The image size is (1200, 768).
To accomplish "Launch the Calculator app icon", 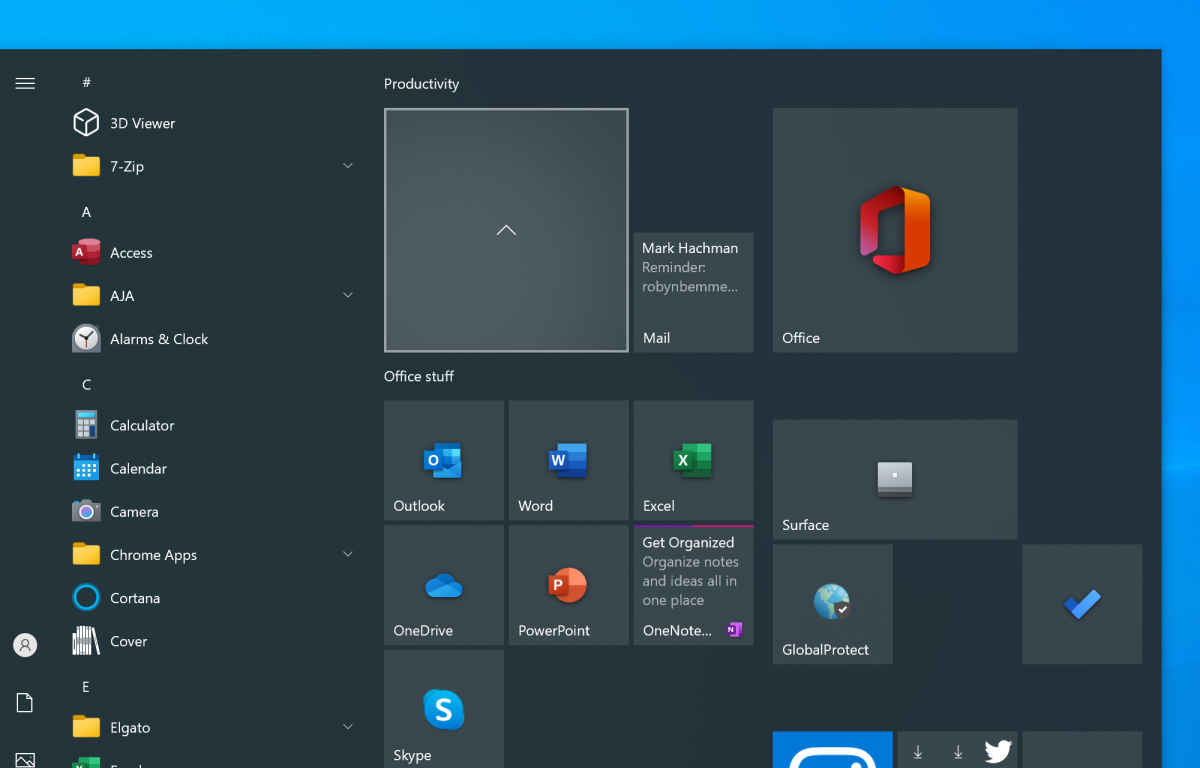I will (x=86, y=425).
